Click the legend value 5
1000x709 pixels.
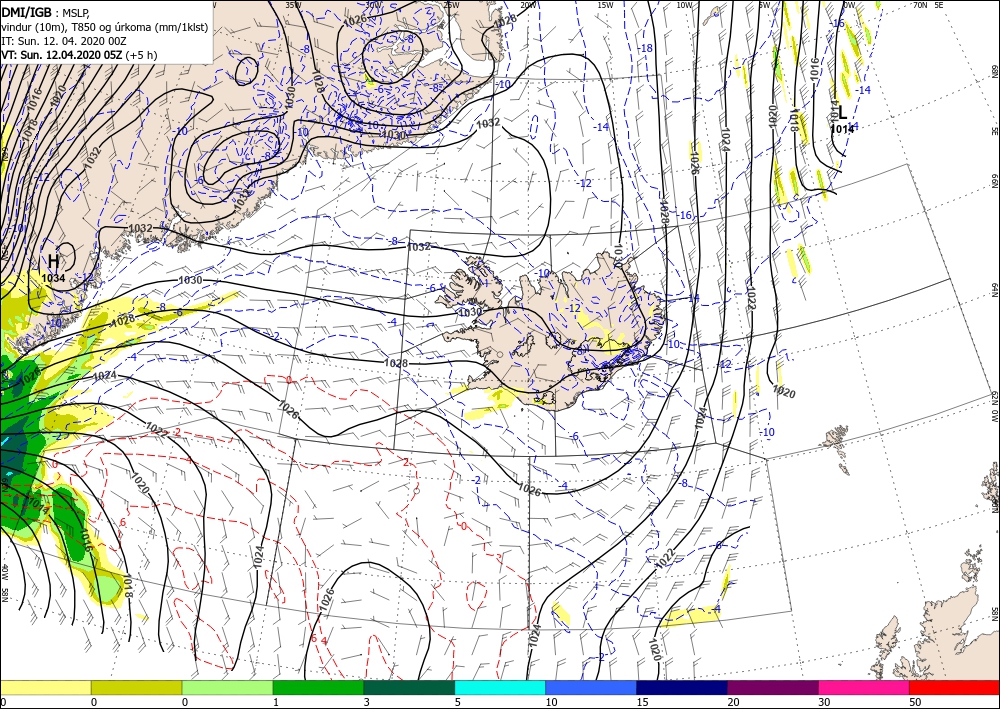(x=458, y=702)
